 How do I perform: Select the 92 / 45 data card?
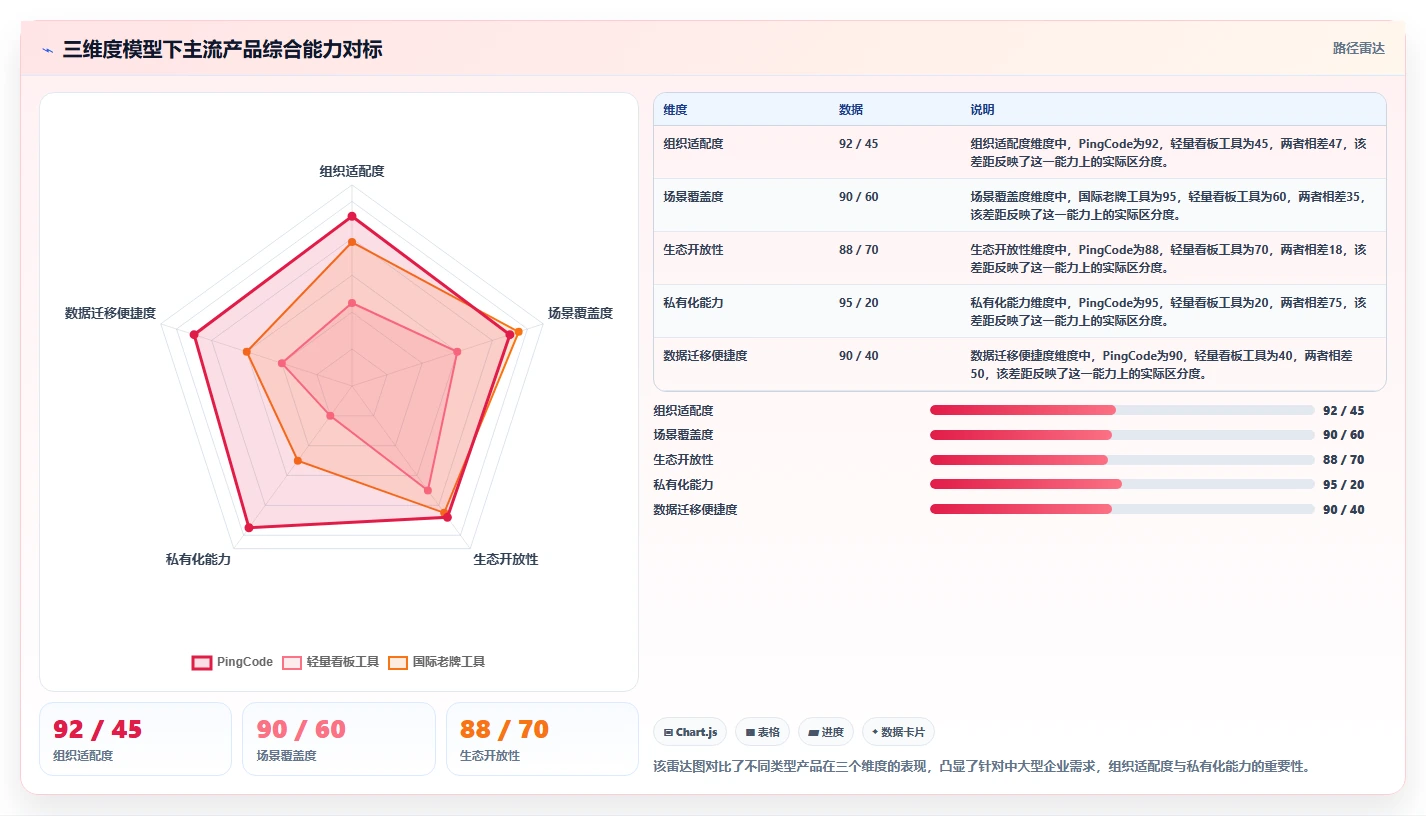coord(135,739)
